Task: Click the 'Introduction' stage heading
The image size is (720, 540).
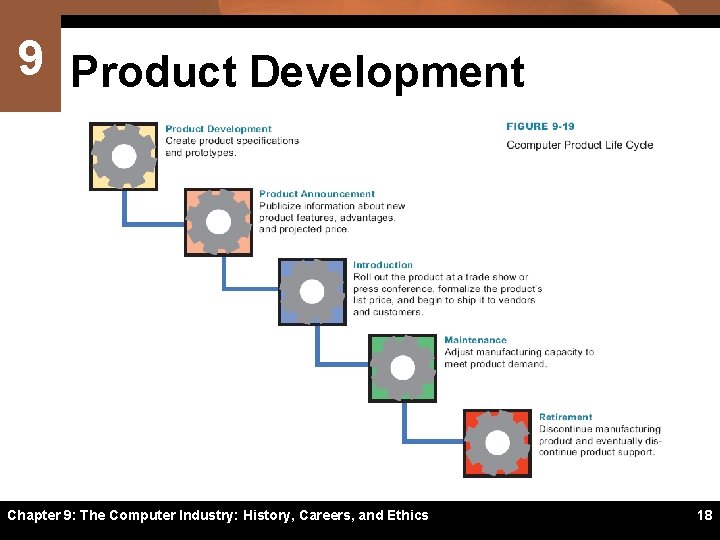Action: pos(382,265)
